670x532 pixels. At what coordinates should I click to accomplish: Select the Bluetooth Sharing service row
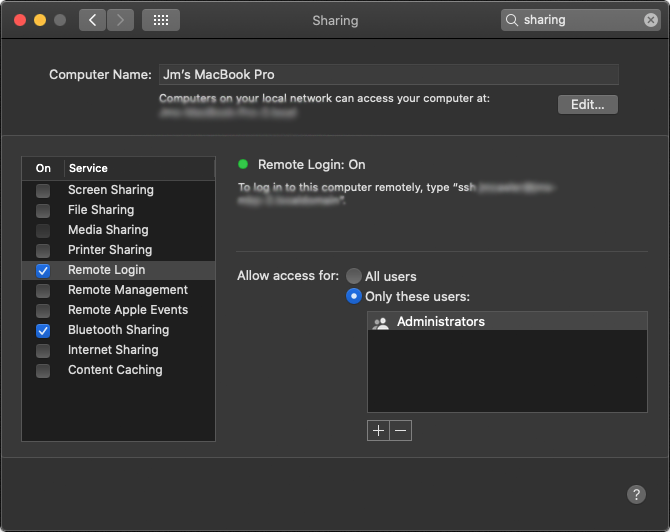tap(118, 331)
